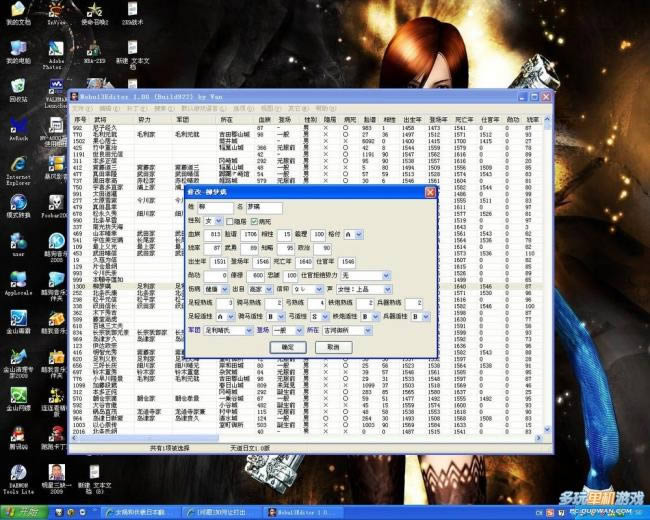This screenshot has width=650, height=520.
Task: Launch the 腾讯QQ desktop shortcut
Action: pos(18,438)
